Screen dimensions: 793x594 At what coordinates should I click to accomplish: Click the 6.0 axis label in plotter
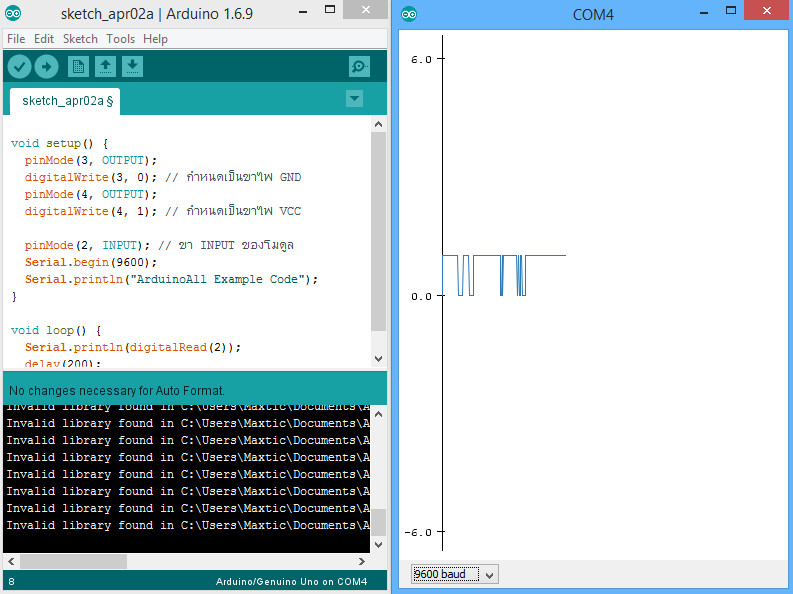click(x=421, y=60)
